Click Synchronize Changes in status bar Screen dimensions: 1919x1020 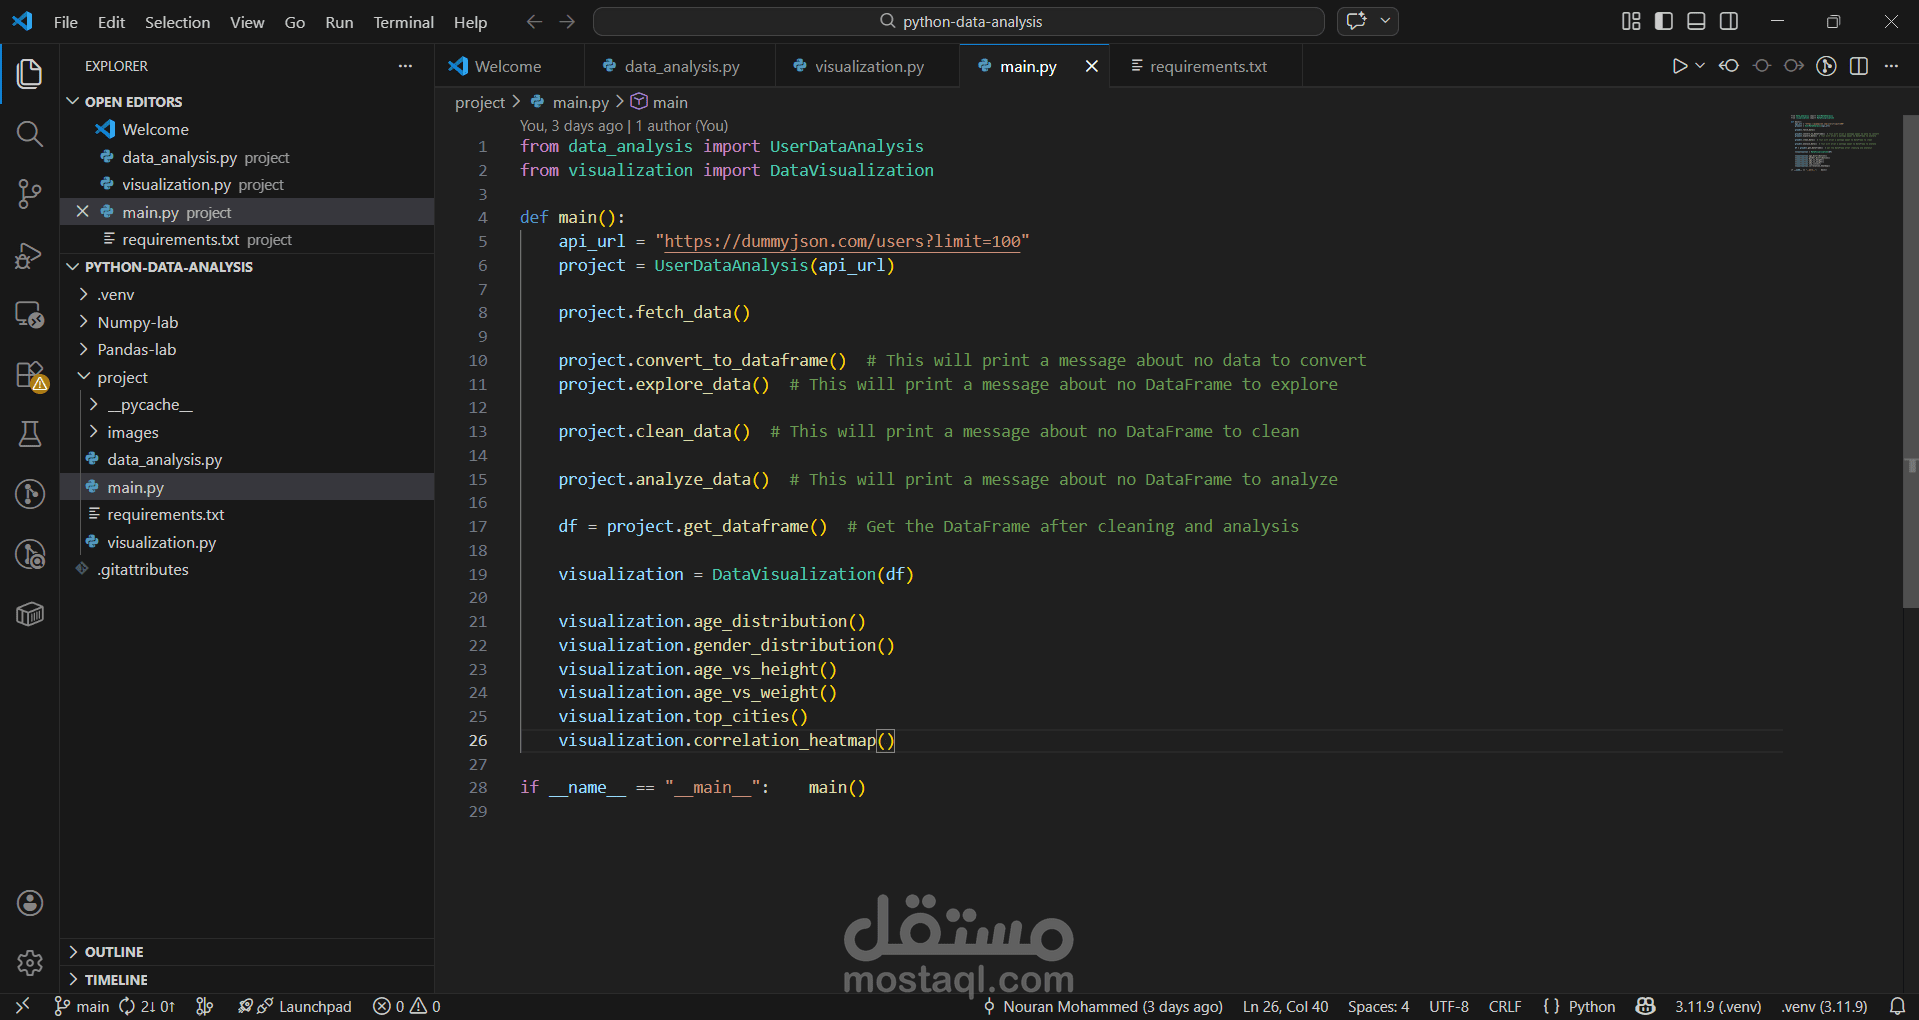click(147, 1006)
